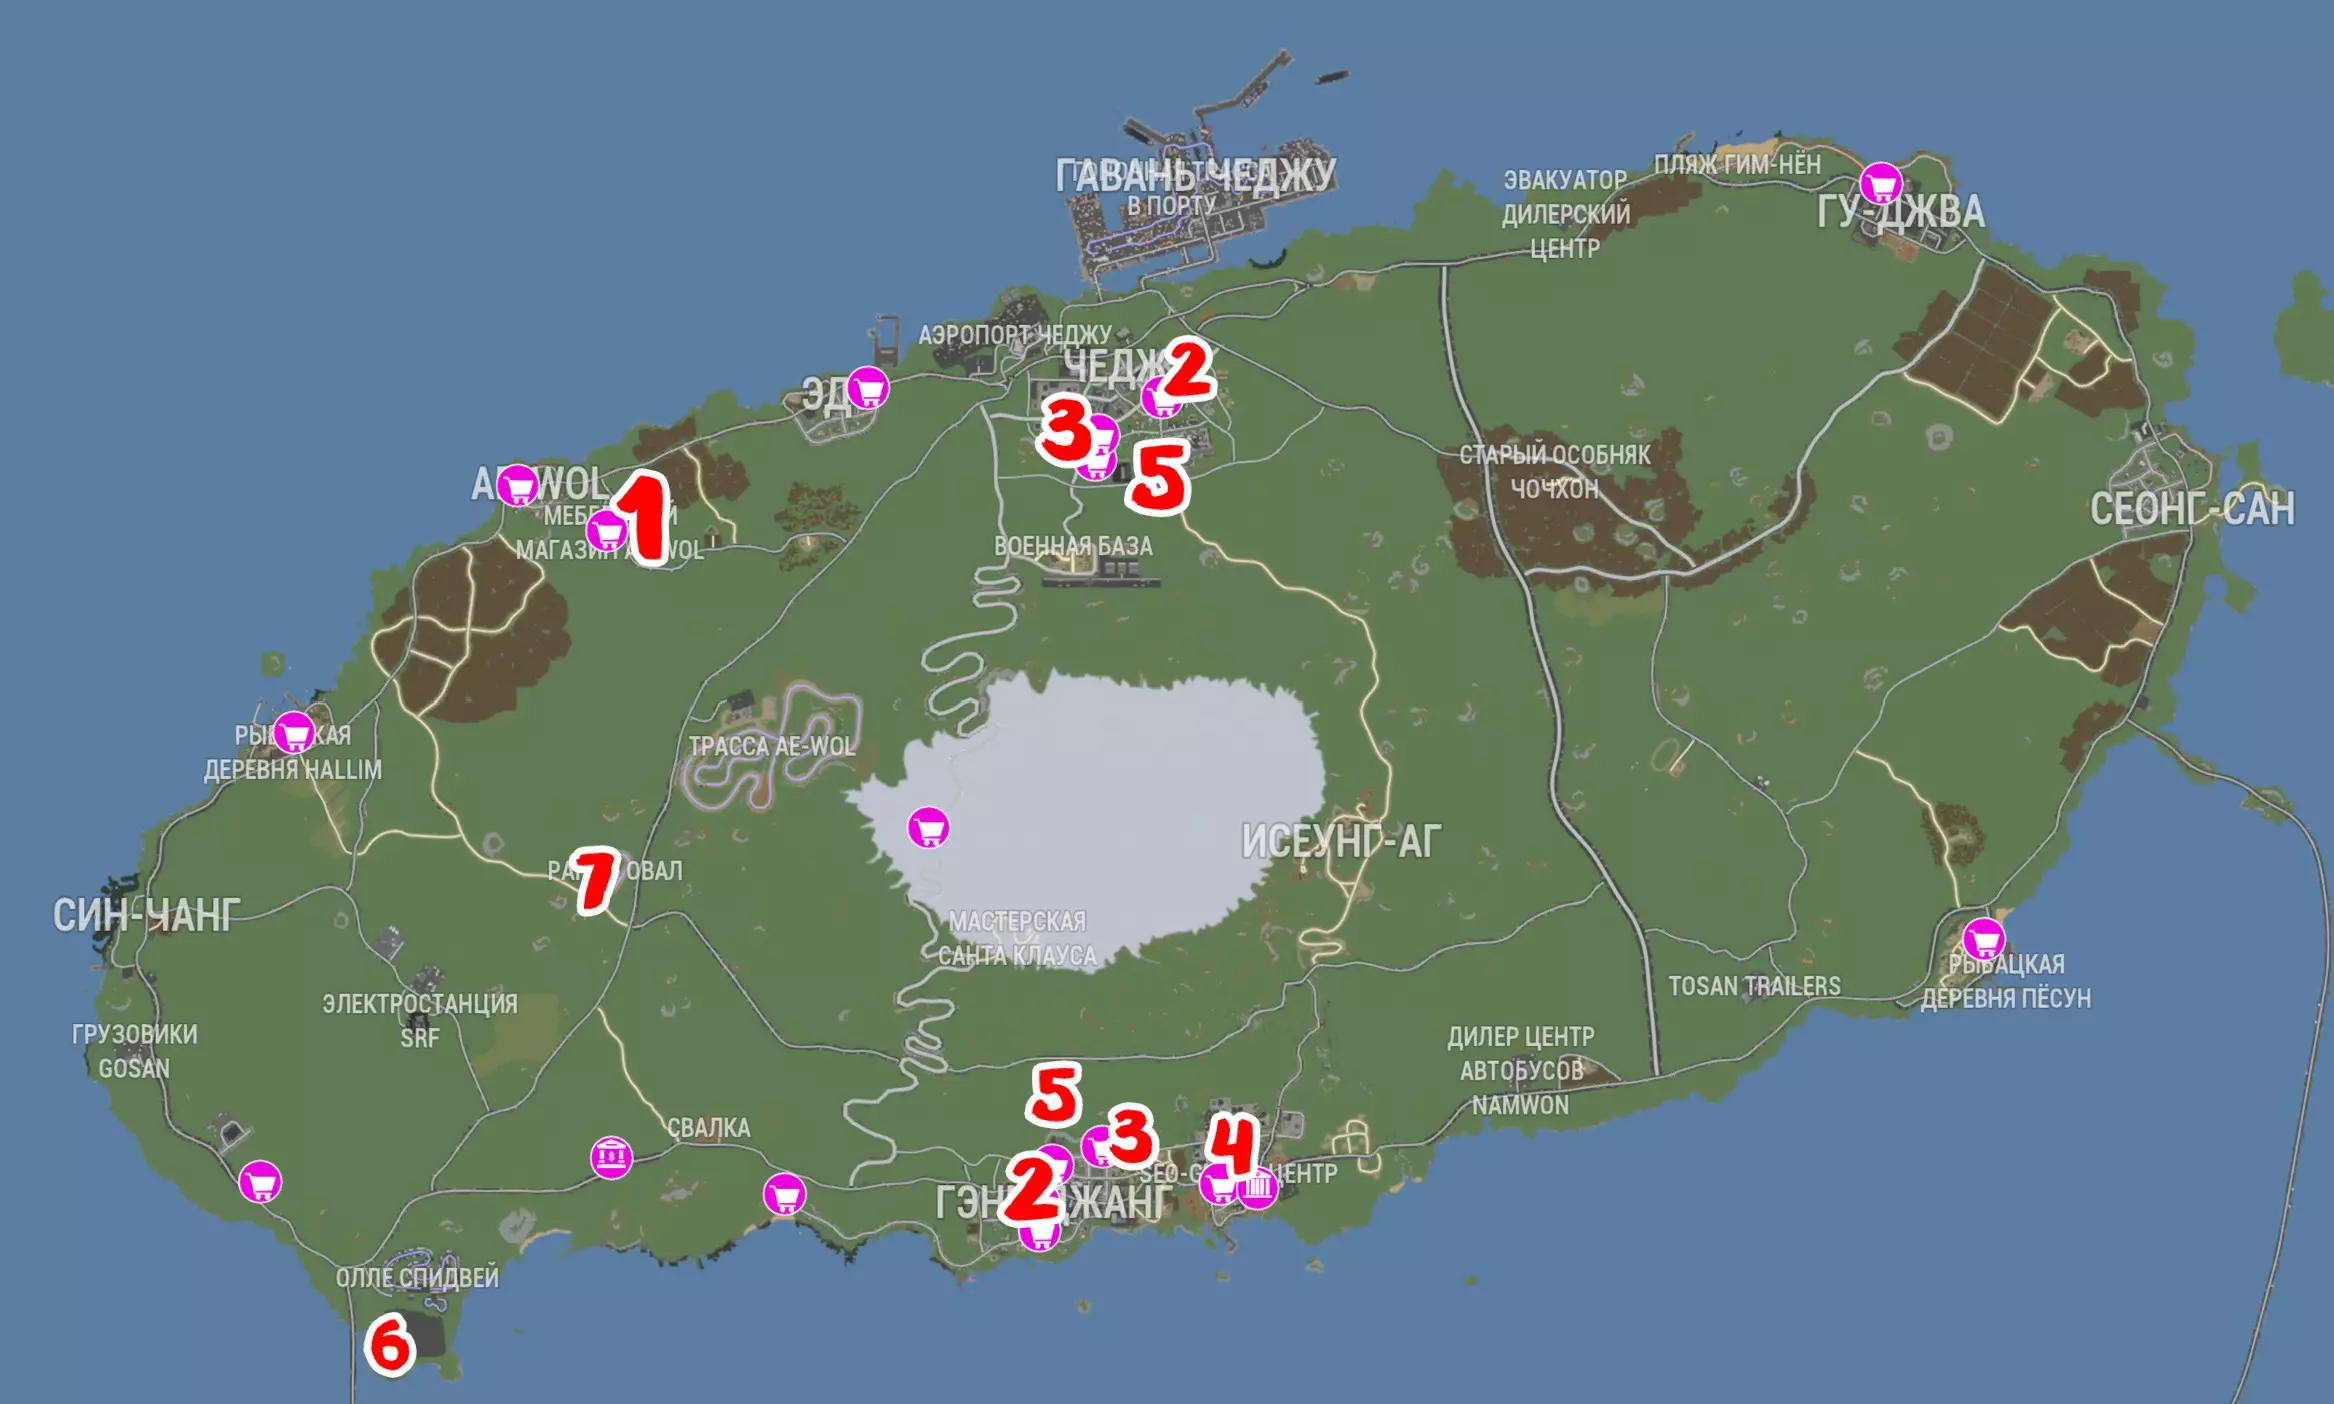Click the bank icon west of Свалка

click(x=611, y=1158)
